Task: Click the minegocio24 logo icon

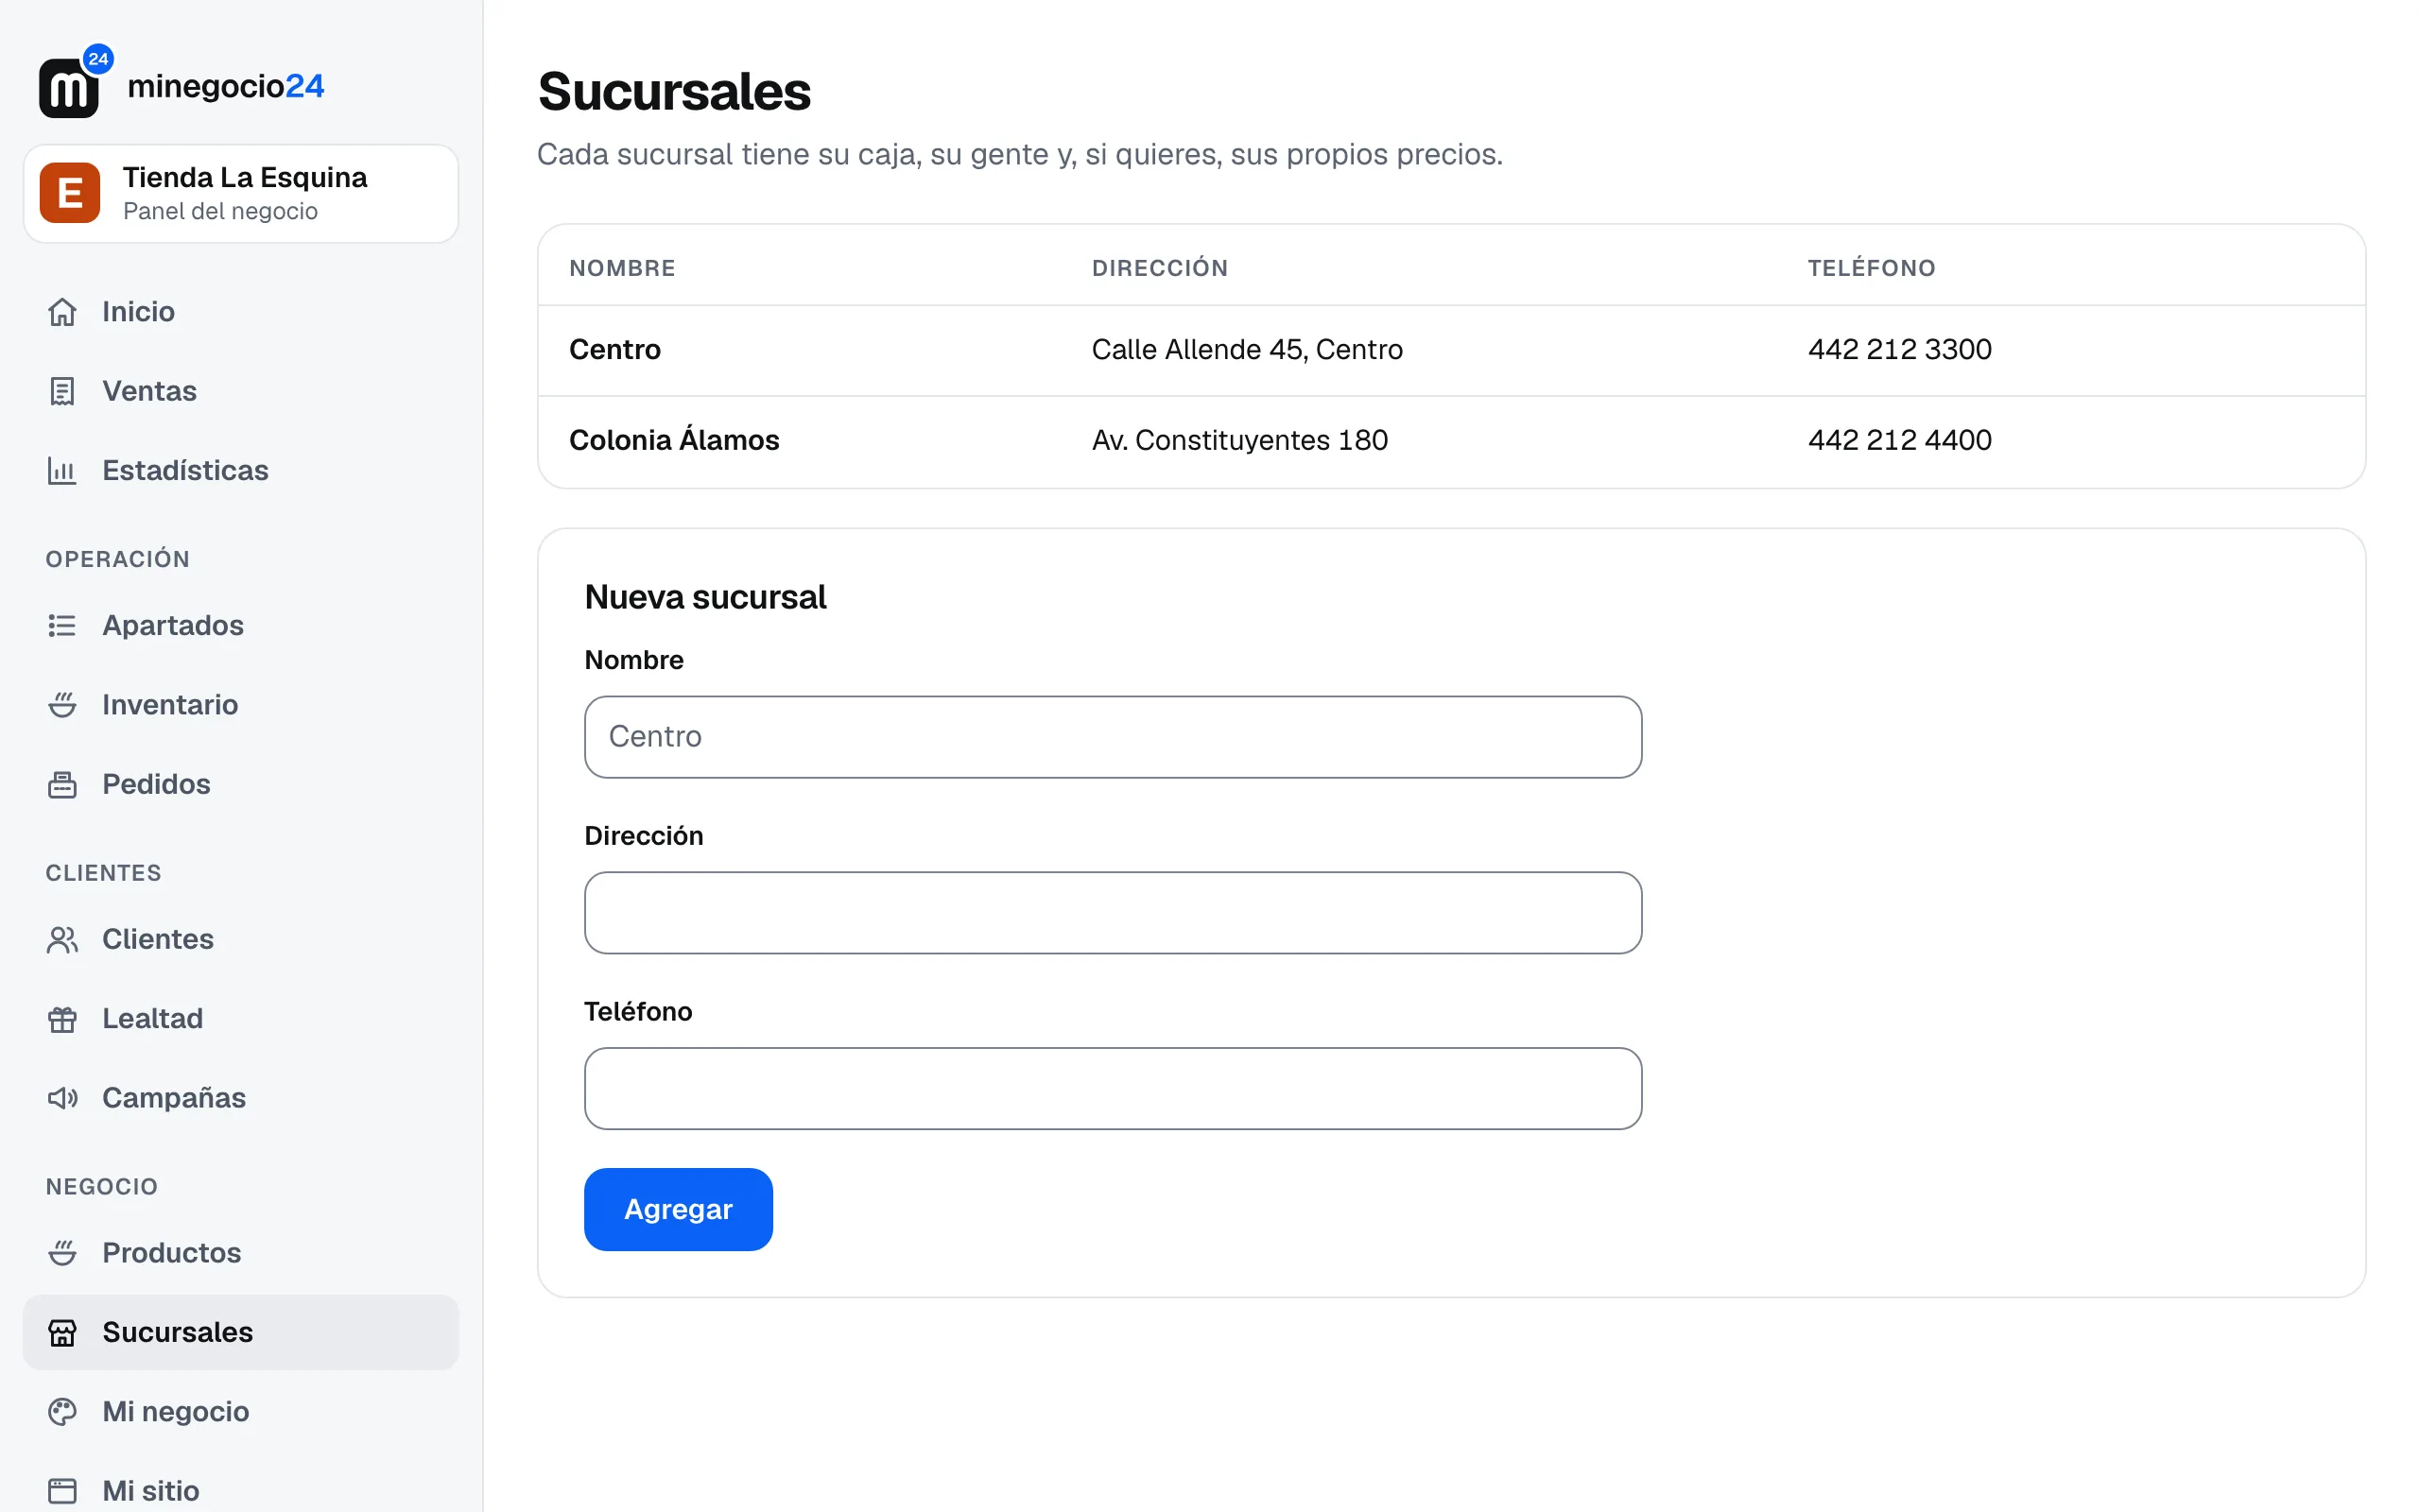Action: click(75, 82)
